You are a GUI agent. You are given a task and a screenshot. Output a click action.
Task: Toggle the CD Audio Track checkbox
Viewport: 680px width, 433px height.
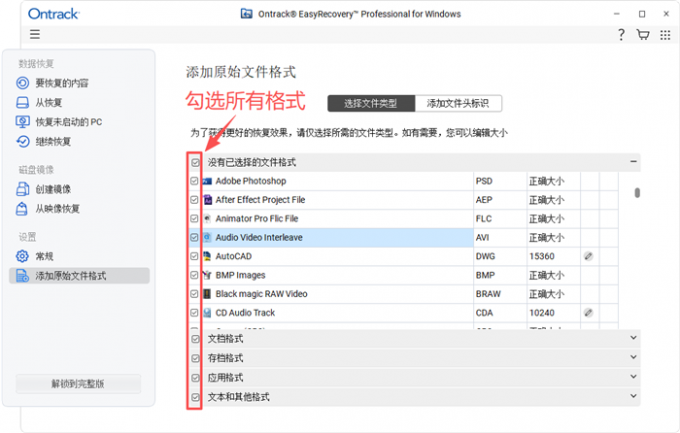(194, 313)
